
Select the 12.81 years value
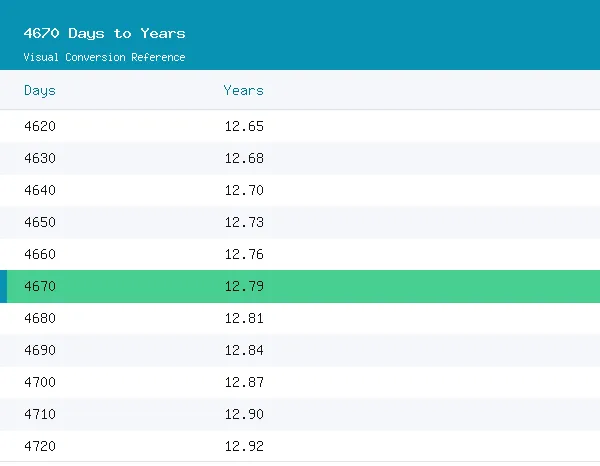click(x=244, y=318)
